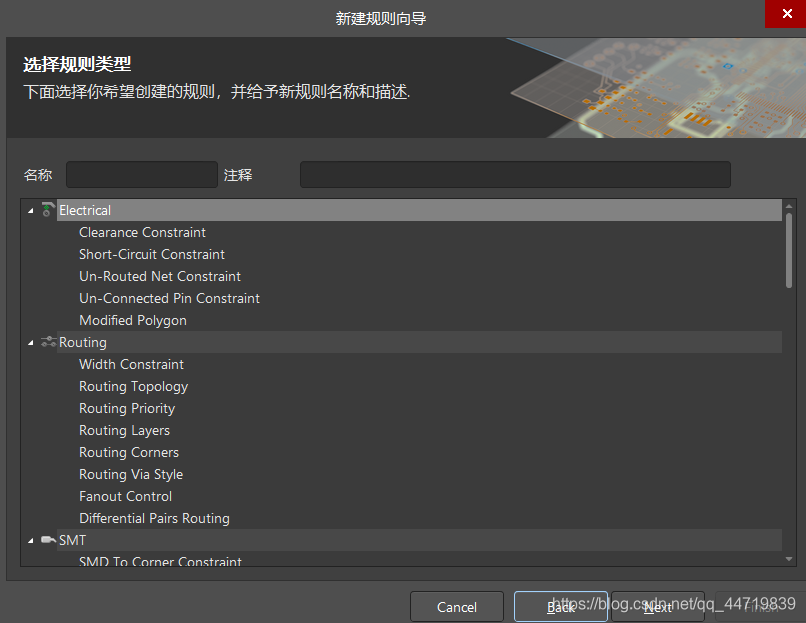Click the SMT category icon
806x623 pixels.
click(48, 540)
